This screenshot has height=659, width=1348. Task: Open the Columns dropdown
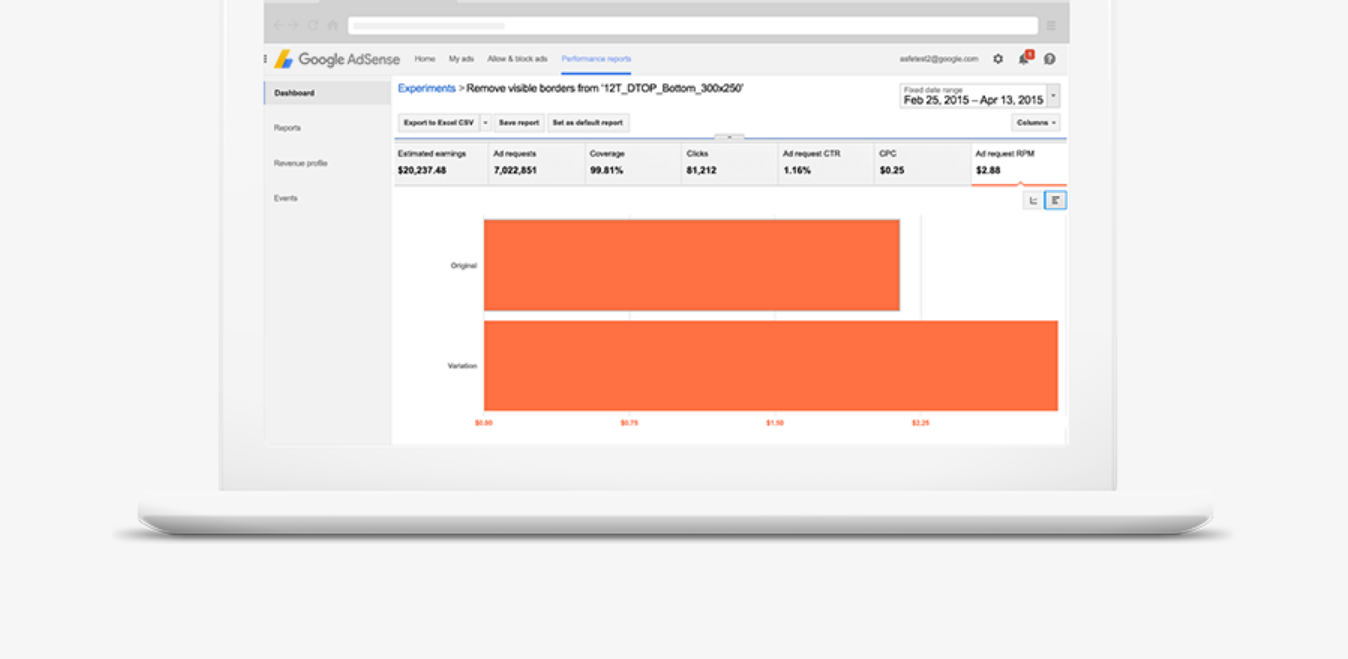(1036, 122)
